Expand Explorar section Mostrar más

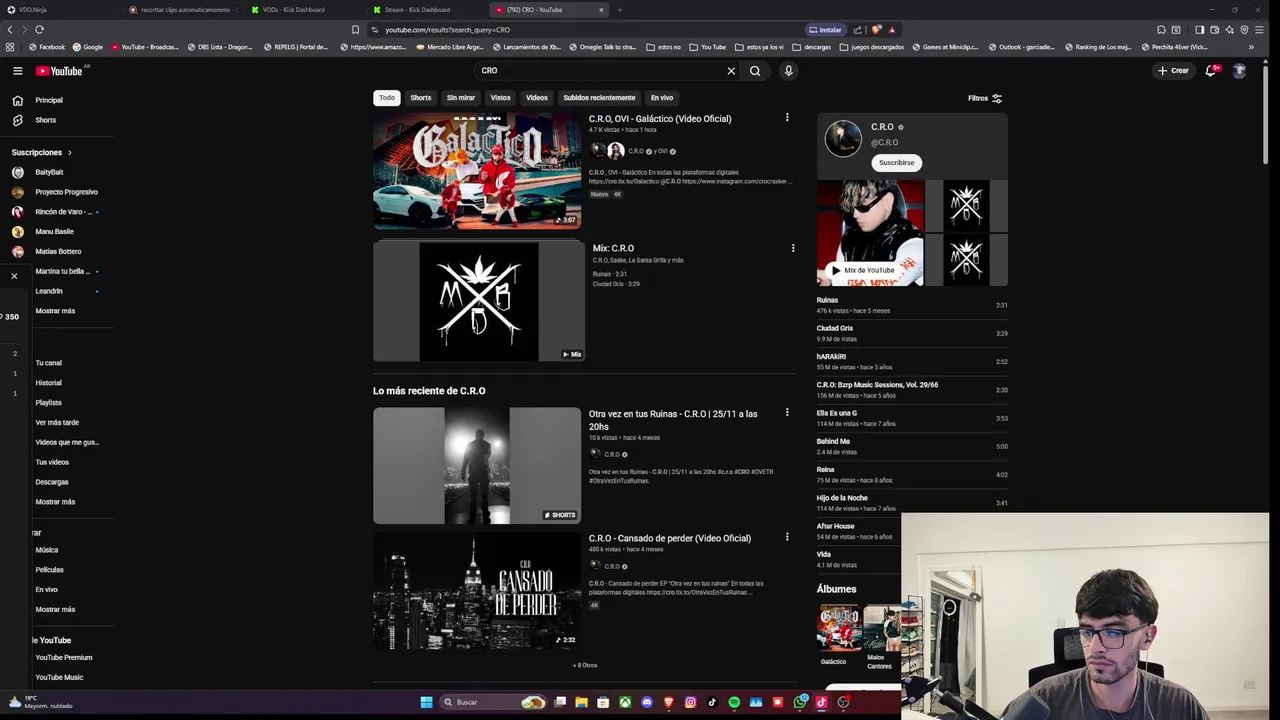[x=55, y=610]
